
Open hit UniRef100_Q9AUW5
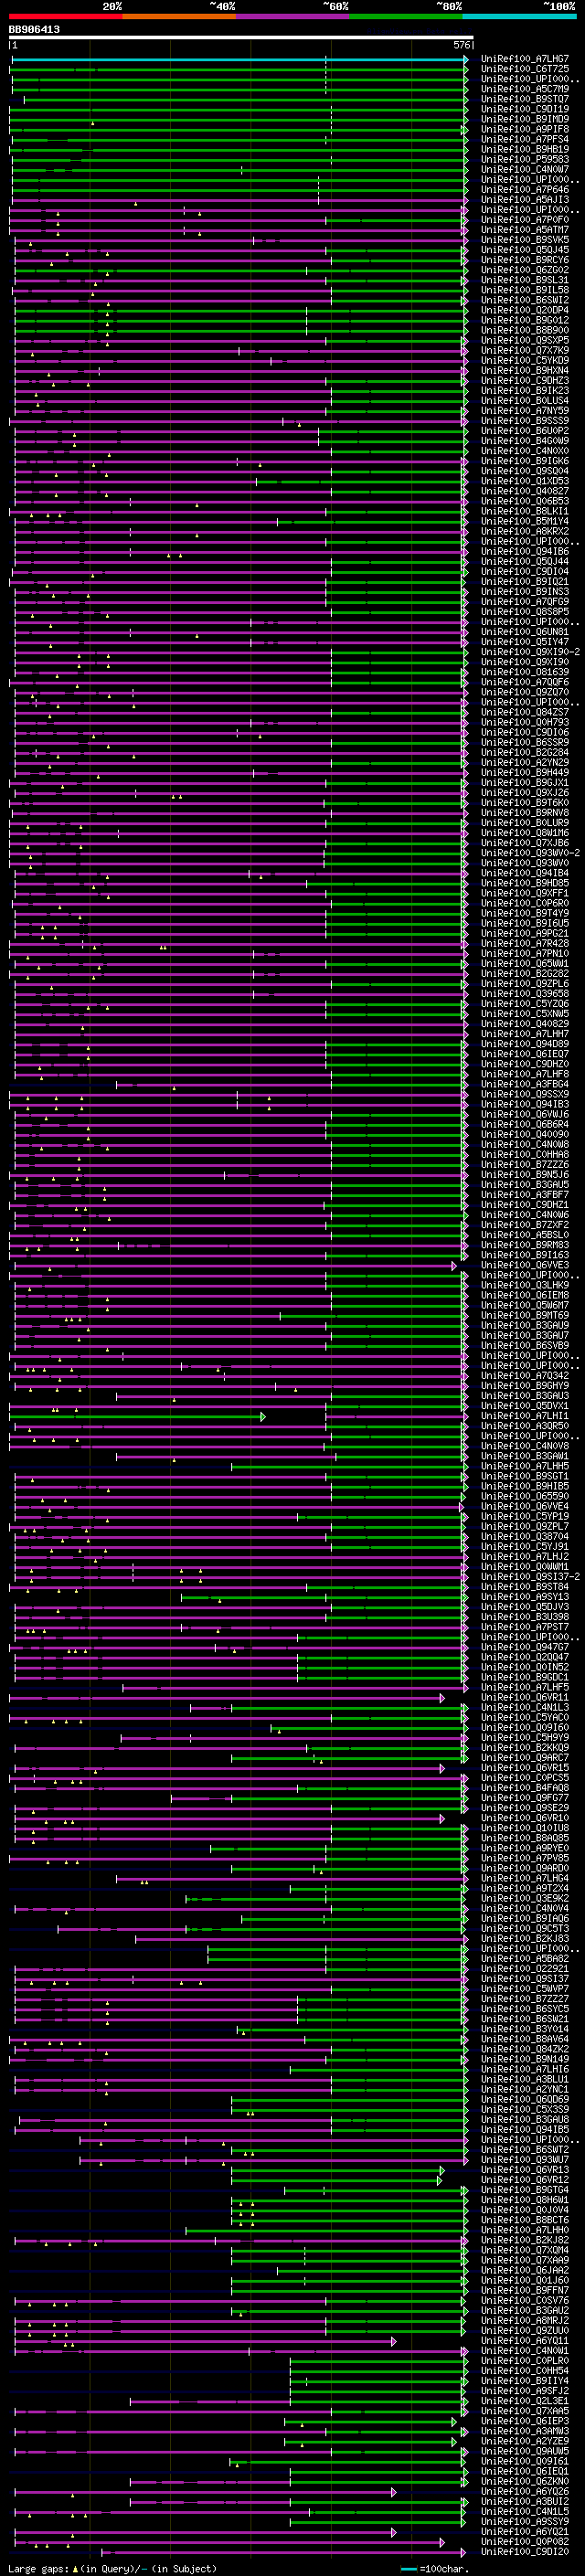tap(524, 2451)
